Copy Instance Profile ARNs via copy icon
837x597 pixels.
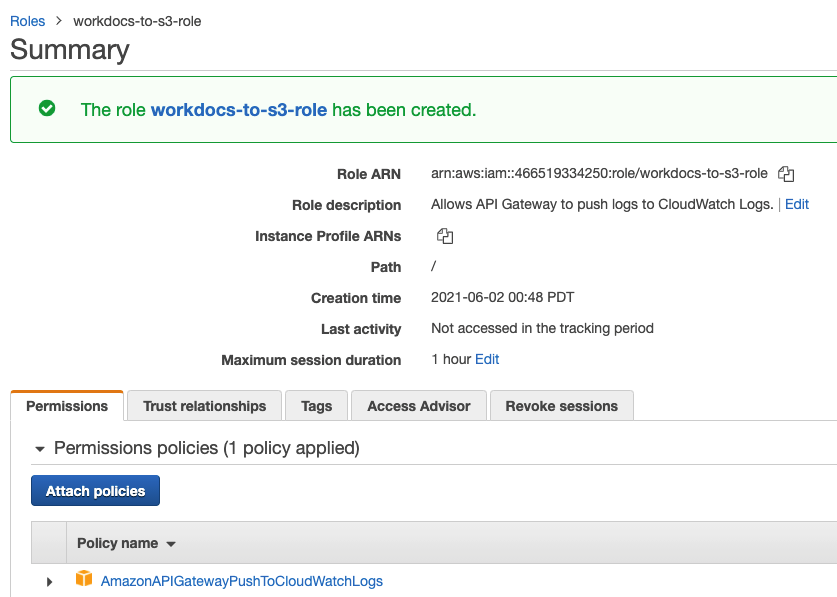tap(444, 236)
